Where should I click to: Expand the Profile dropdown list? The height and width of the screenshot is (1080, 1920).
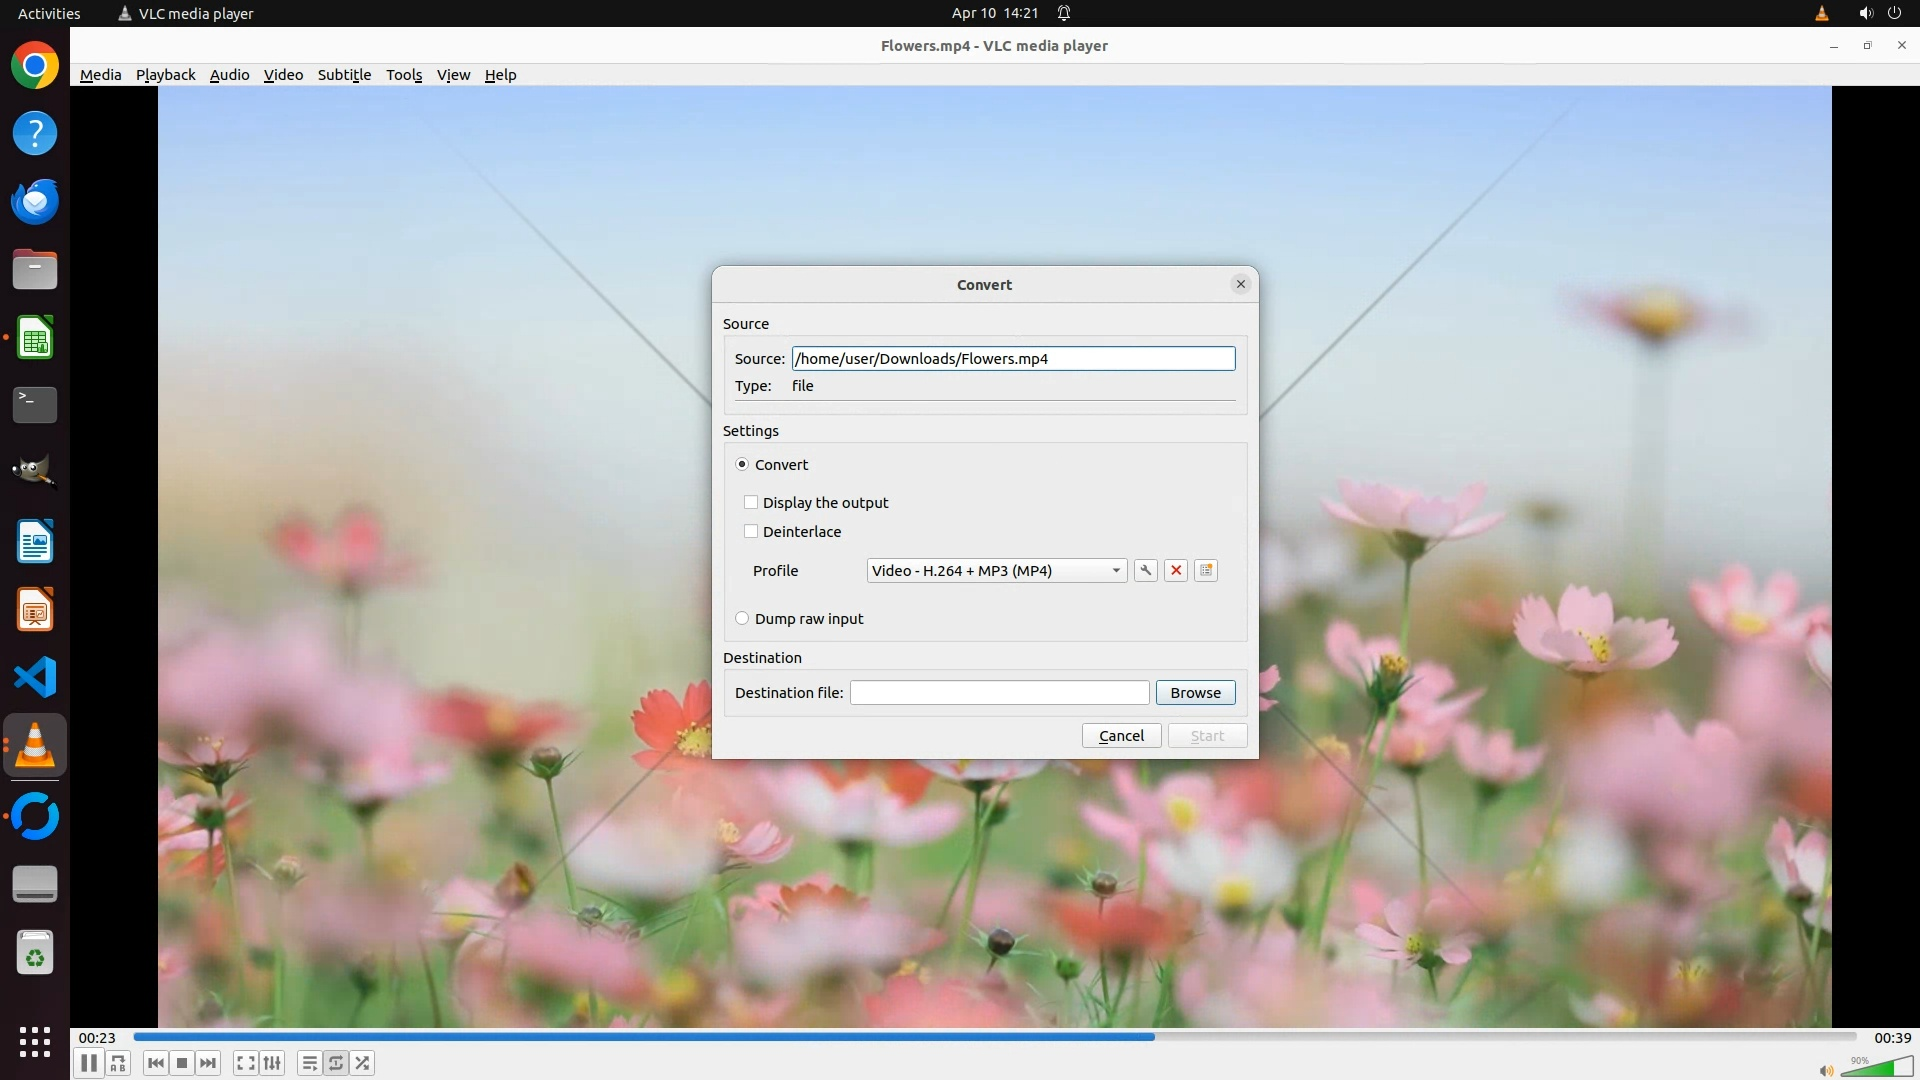(x=1115, y=570)
